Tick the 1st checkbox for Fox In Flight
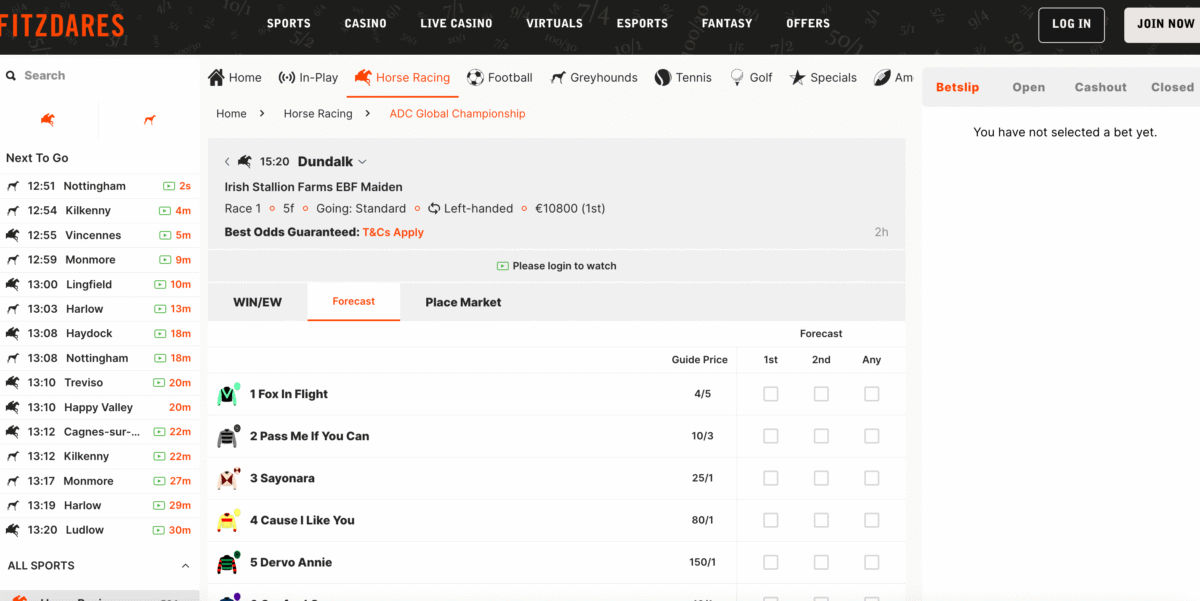The height and width of the screenshot is (601, 1200). pyautogui.click(x=770, y=394)
